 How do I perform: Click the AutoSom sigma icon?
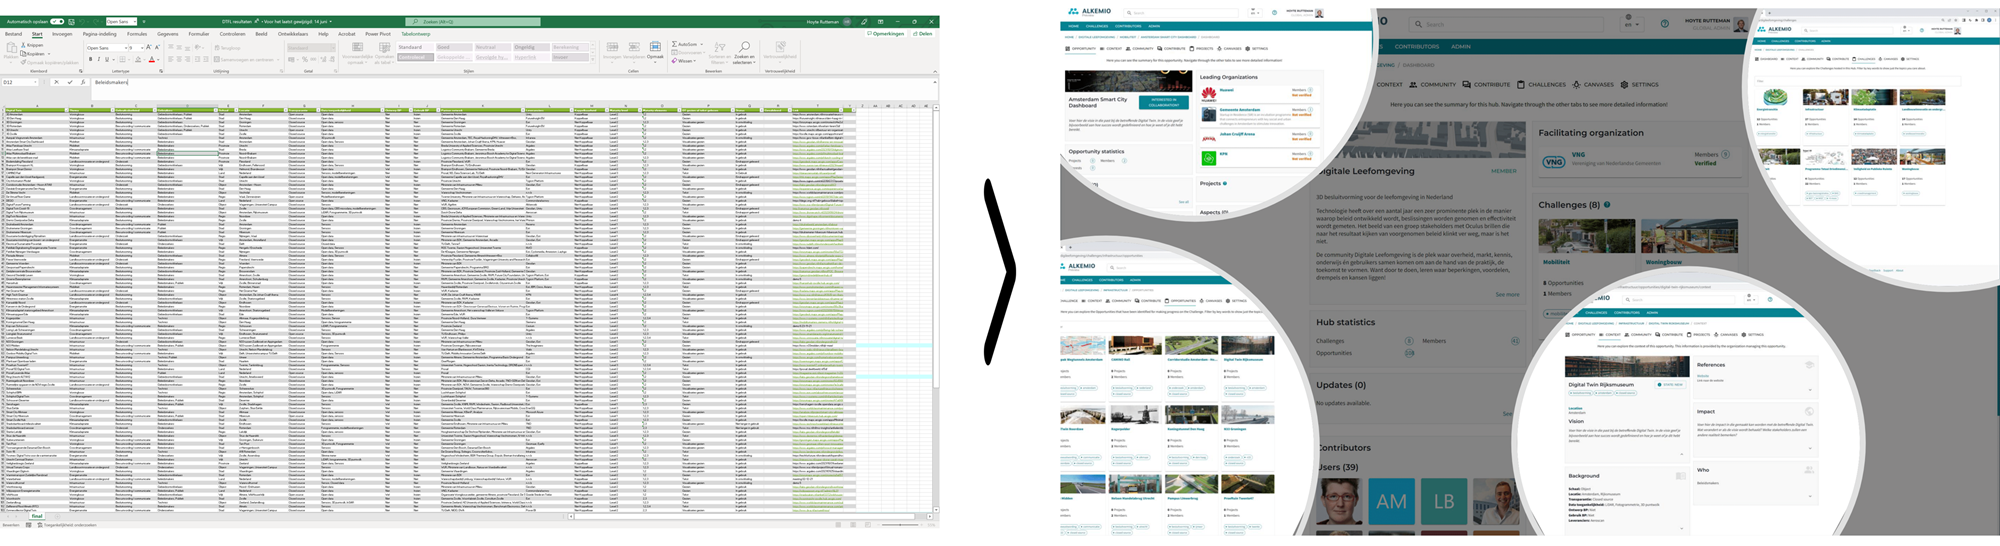coord(675,45)
